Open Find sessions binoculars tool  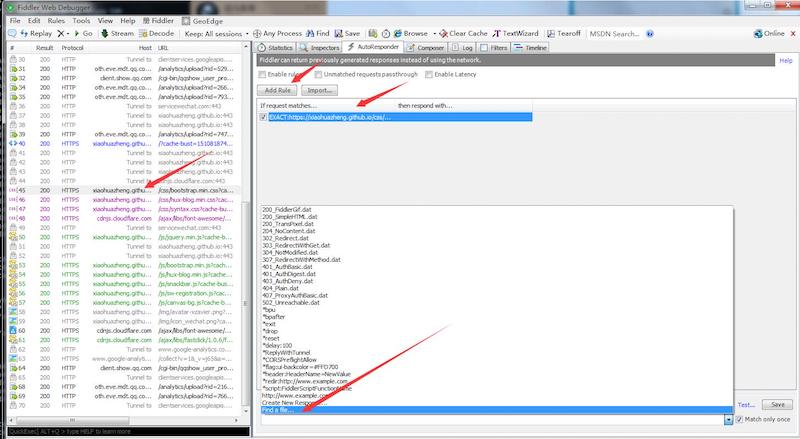[x=317, y=33]
